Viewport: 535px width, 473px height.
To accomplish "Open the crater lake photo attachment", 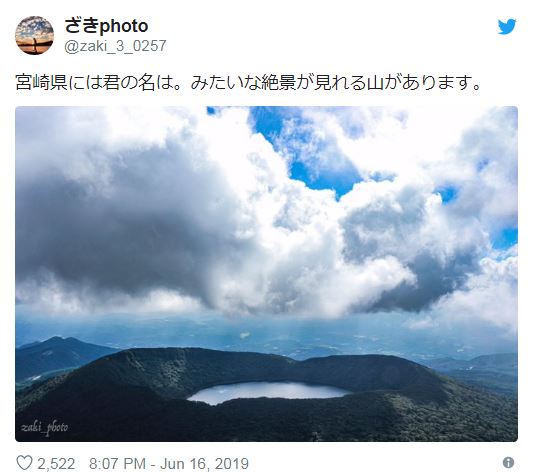I will tap(266, 274).
